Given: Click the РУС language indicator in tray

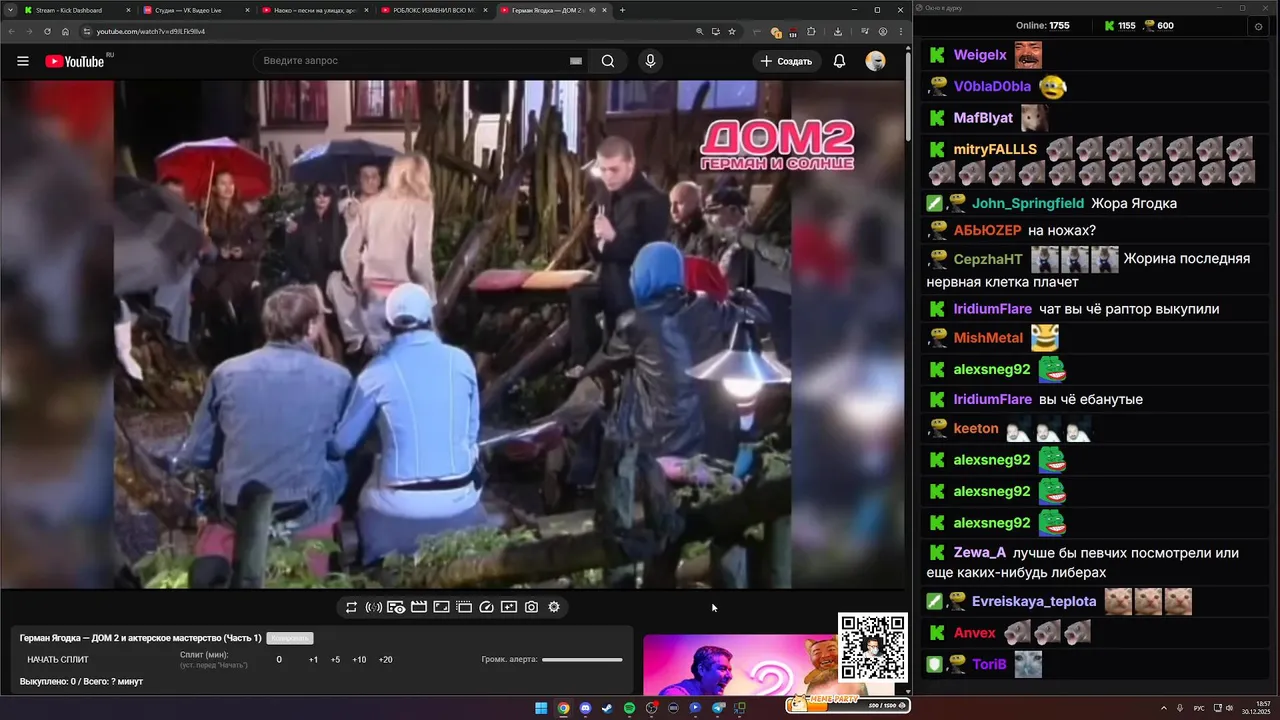Looking at the screenshot, I should pyautogui.click(x=1199, y=708).
